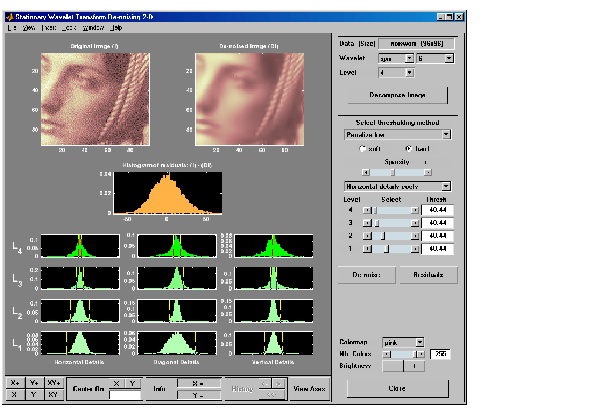The height and width of the screenshot is (414, 600).
Task: Open the Help menu
Action: 116,28
